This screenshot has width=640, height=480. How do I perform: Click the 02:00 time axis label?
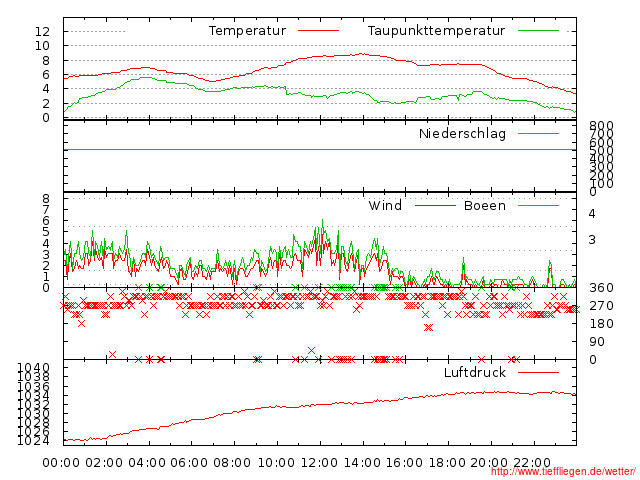pyautogui.click(x=104, y=463)
